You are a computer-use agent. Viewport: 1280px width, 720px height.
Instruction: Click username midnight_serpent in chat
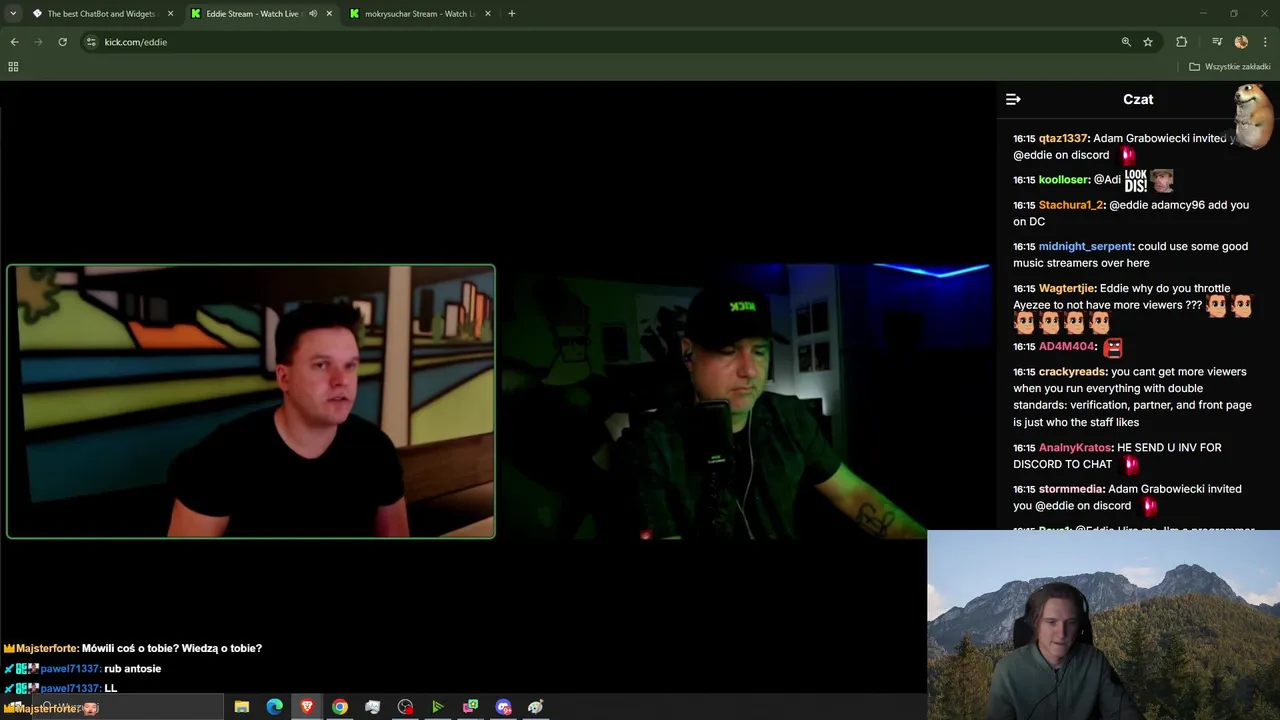click(x=1085, y=246)
